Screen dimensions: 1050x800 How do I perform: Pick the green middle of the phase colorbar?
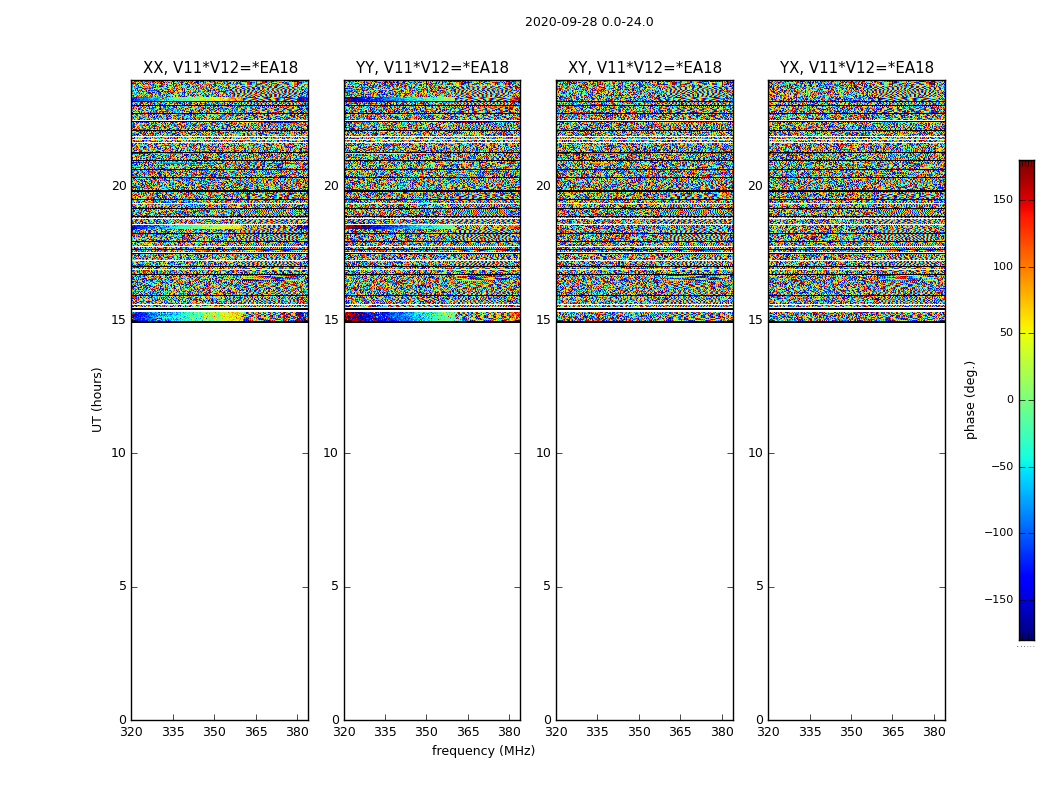pyautogui.click(x=1027, y=400)
